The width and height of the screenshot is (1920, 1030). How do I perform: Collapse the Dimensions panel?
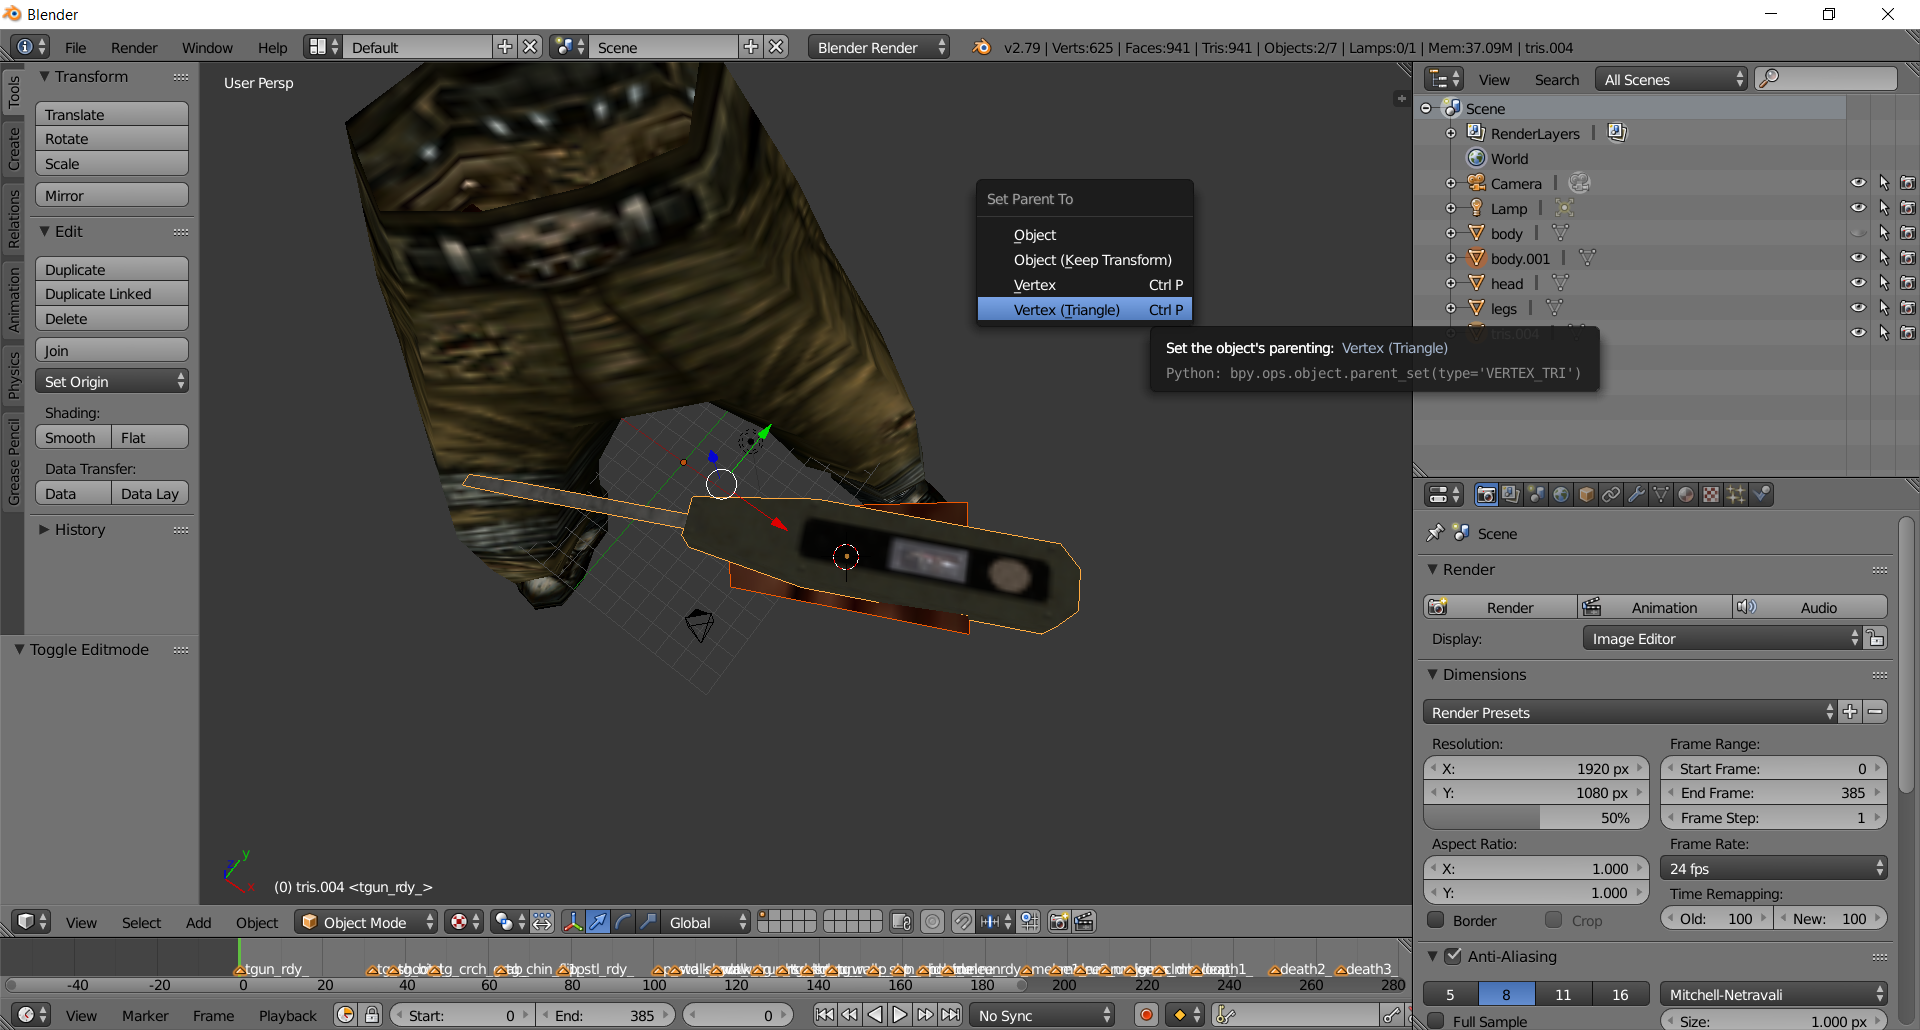pyautogui.click(x=1432, y=674)
